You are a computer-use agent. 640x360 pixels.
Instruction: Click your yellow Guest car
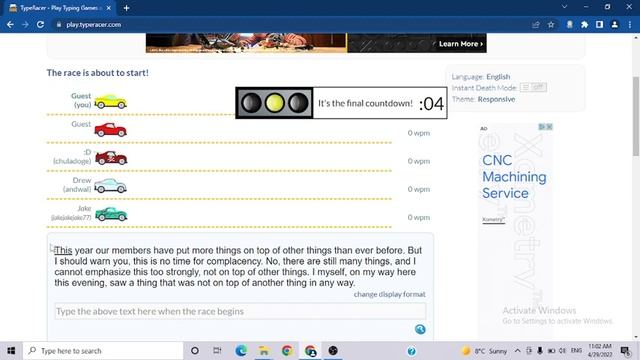tap(111, 101)
